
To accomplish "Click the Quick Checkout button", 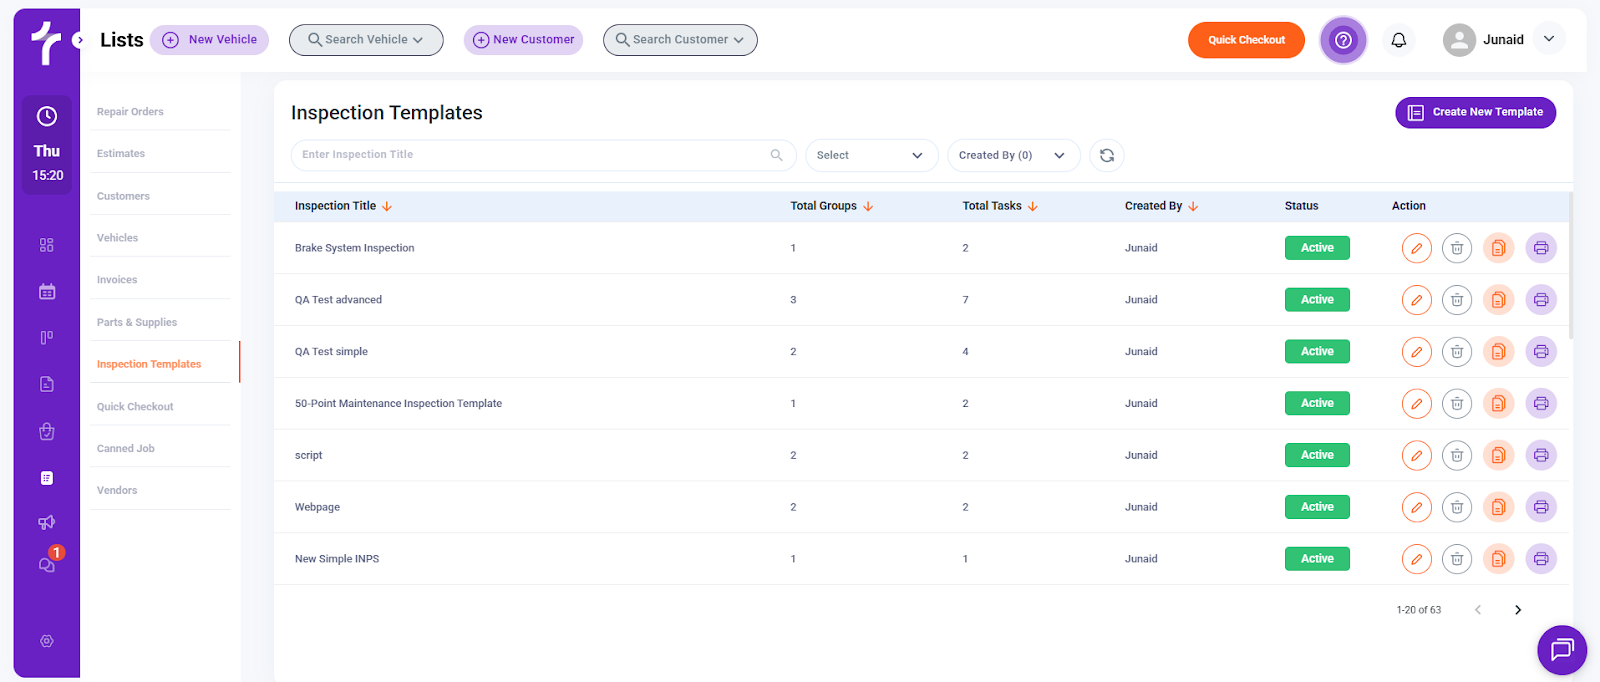I will tap(1246, 40).
